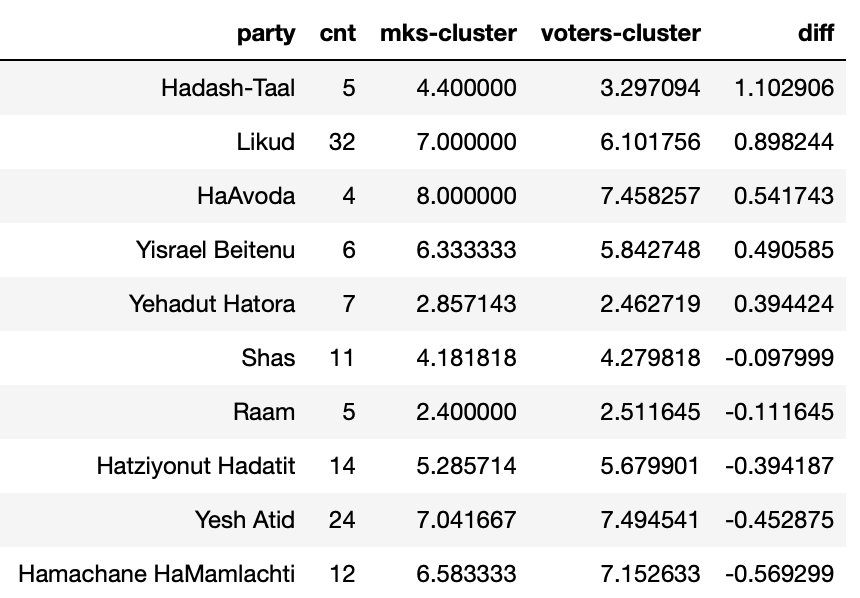Click the voters-cluster column header
Screen dimensions: 860x598
pyautogui.click(x=620, y=33)
